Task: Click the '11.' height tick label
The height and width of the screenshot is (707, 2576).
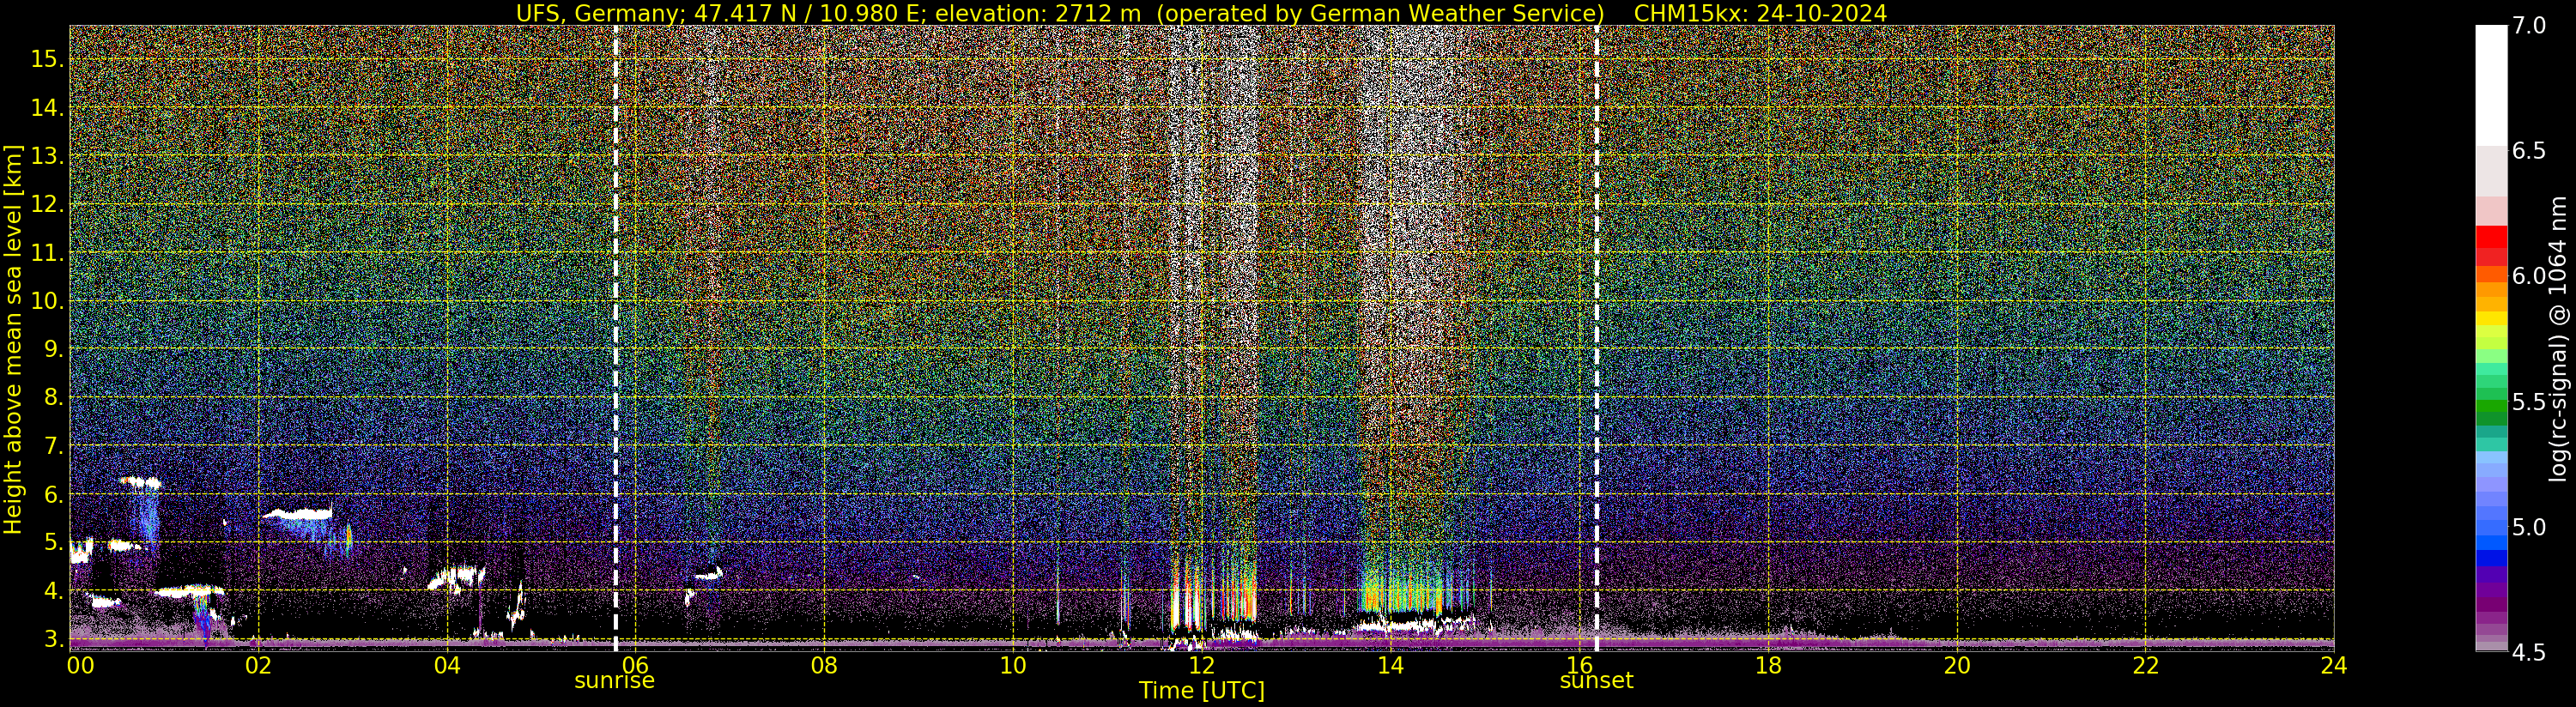Action: pyautogui.click(x=47, y=253)
